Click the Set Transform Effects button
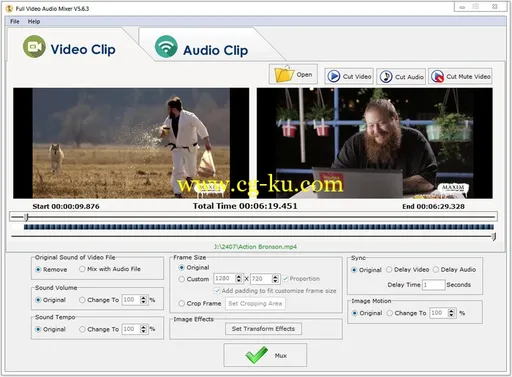The height and width of the screenshot is (377, 512). click(263, 329)
